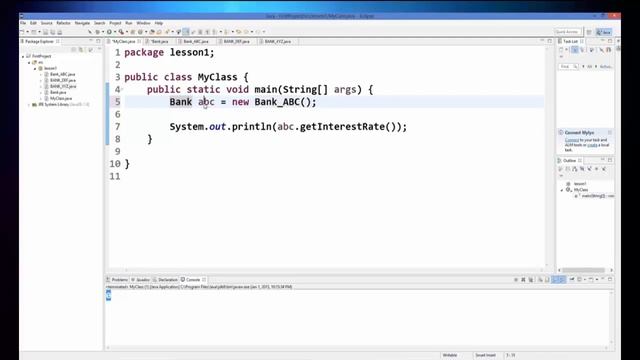The height and width of the screenshot is (360, 640).
Task: Open the File menu
Action: pyautogui.click(x=23, y=23)
